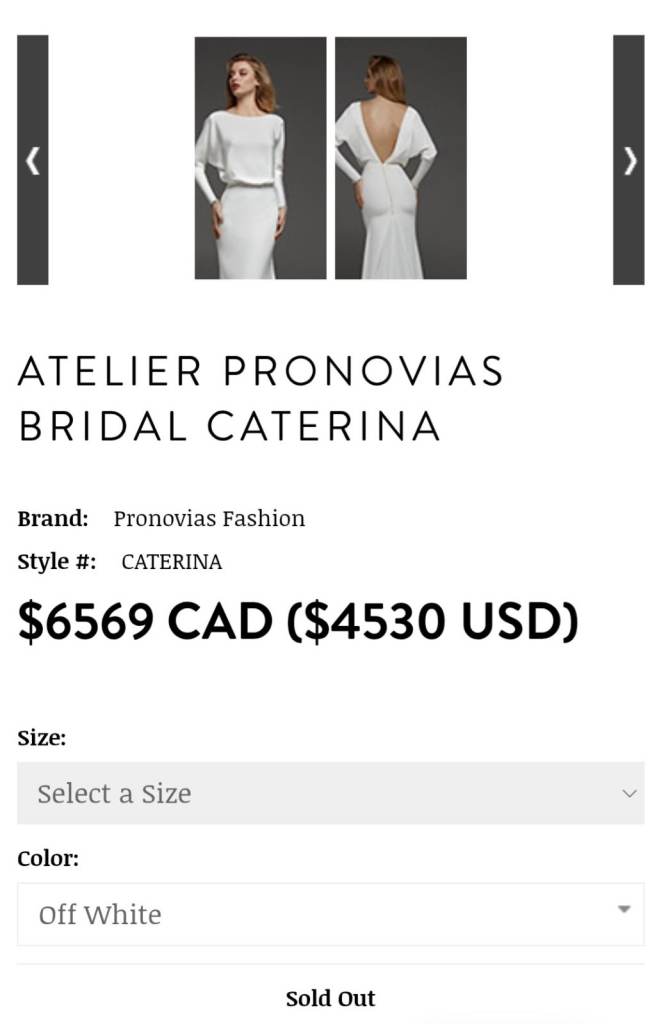The image size is (652, 1024).
Task: Click the Style #: label
Action: [x=57, y=562]
